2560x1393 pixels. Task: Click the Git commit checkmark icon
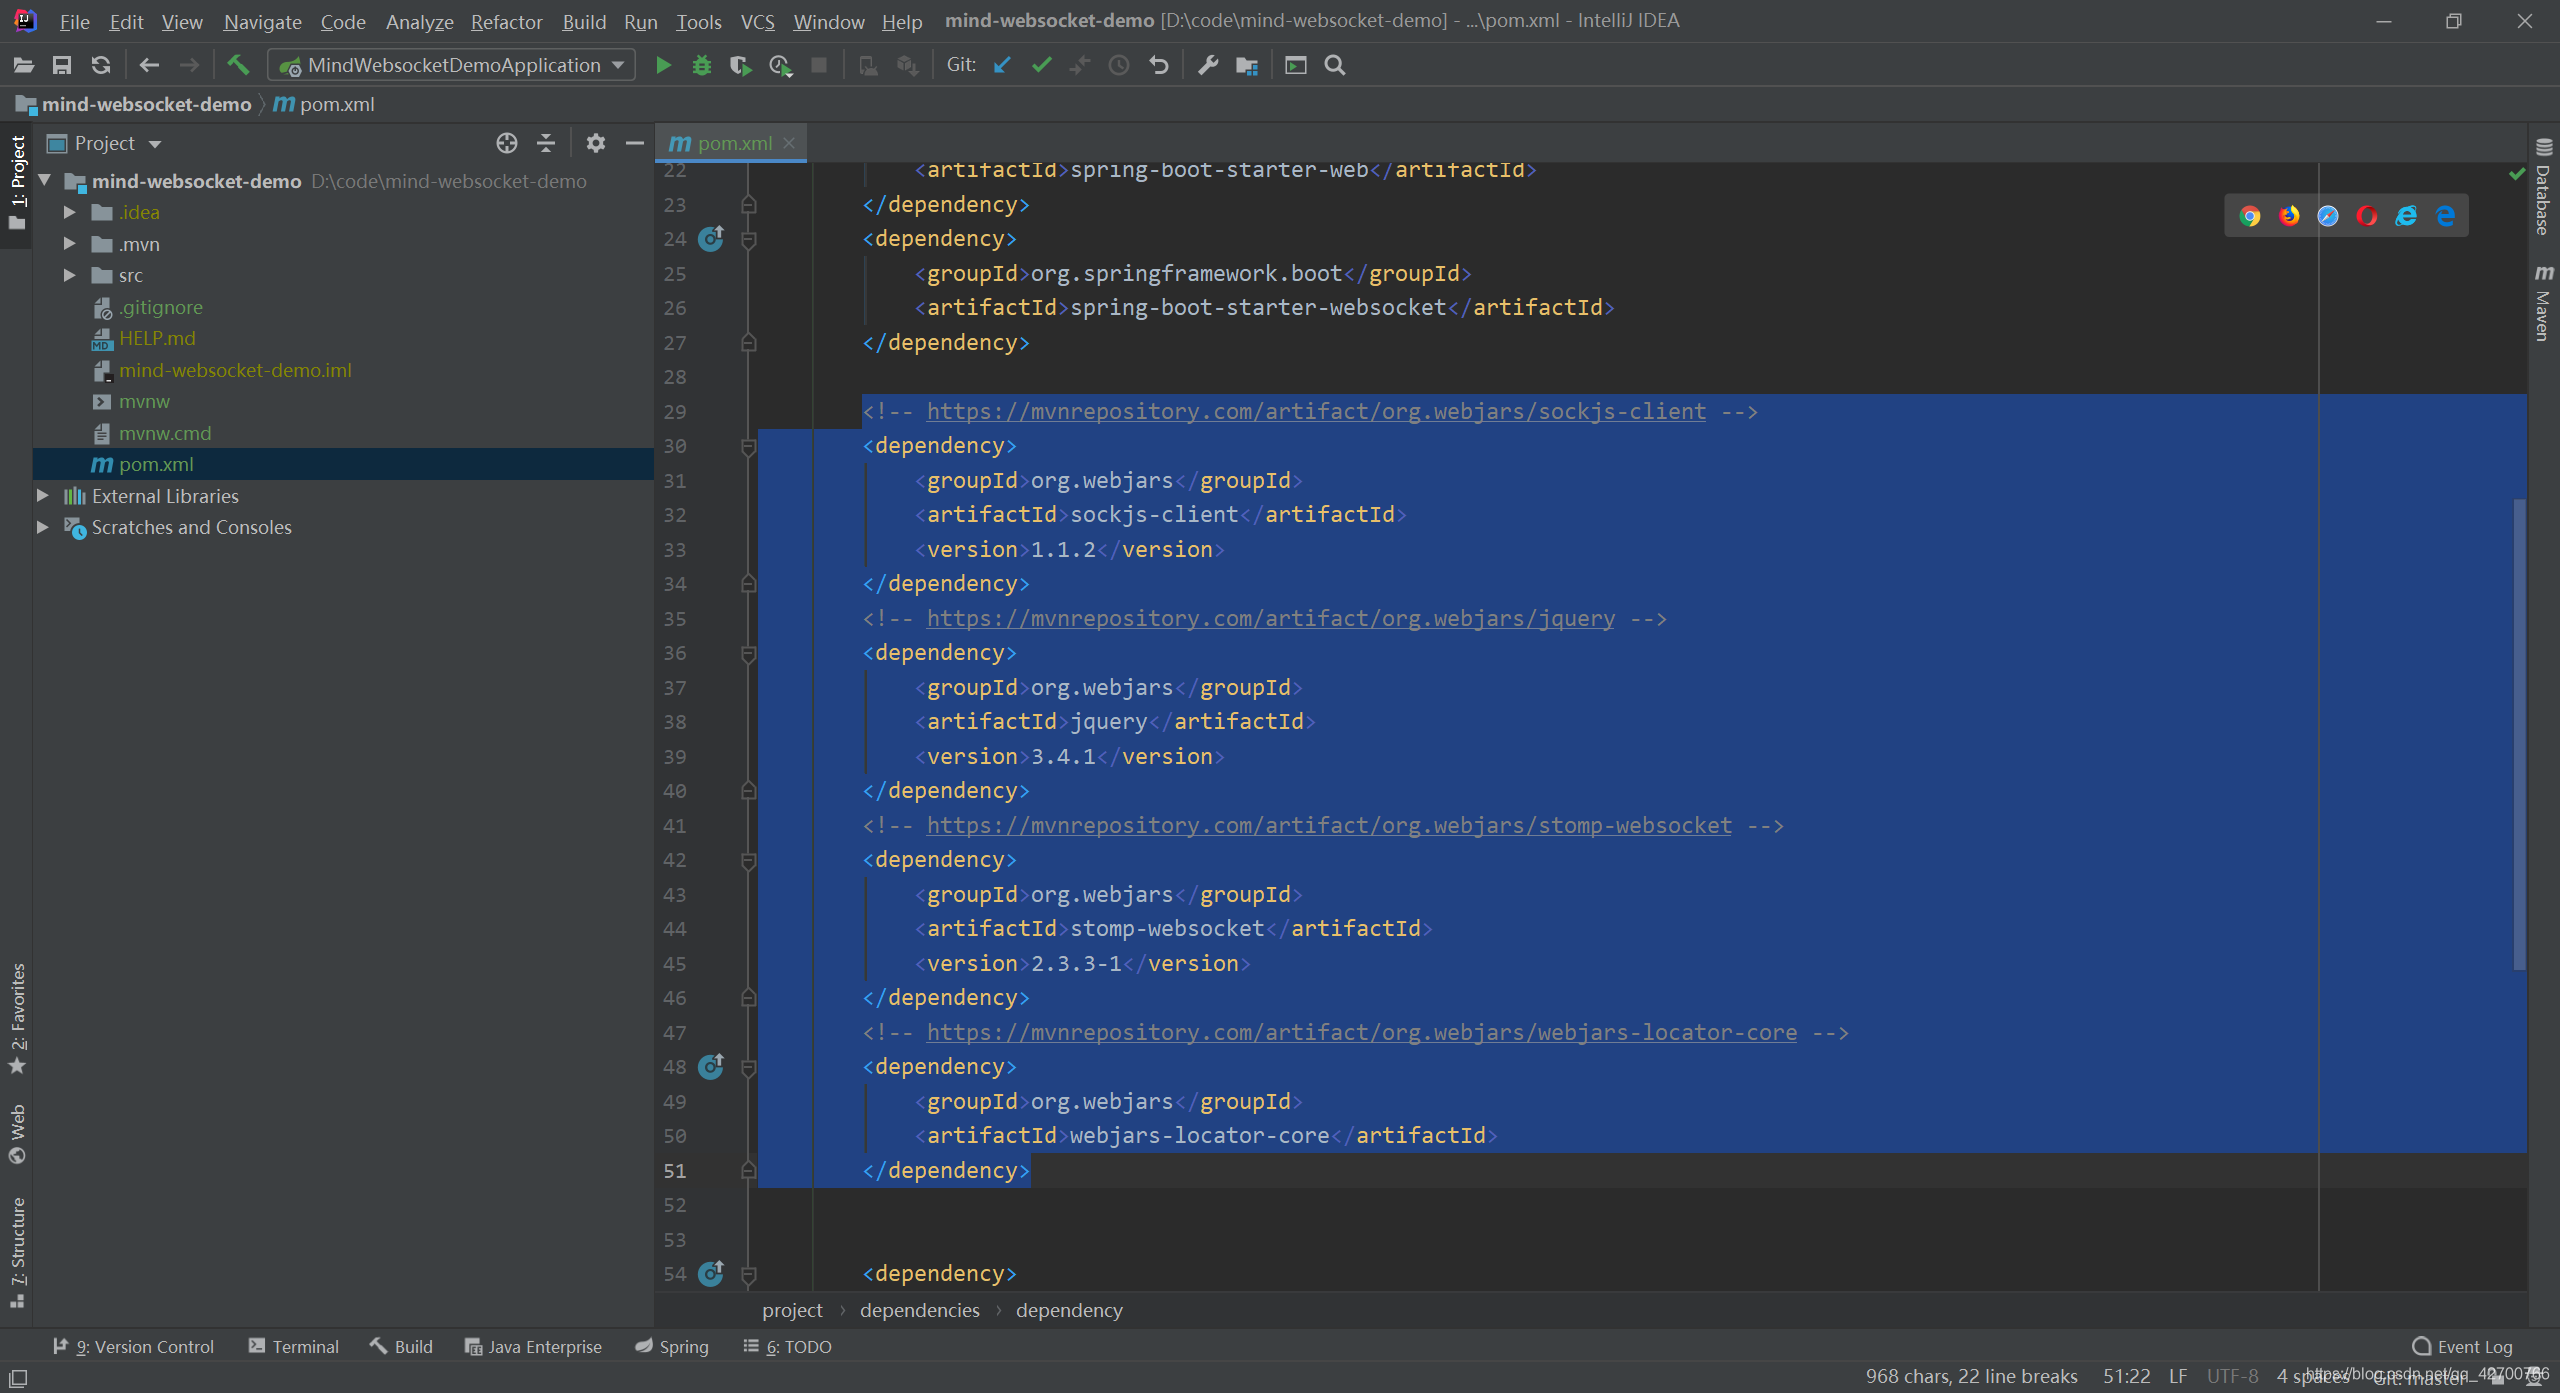1041,65
